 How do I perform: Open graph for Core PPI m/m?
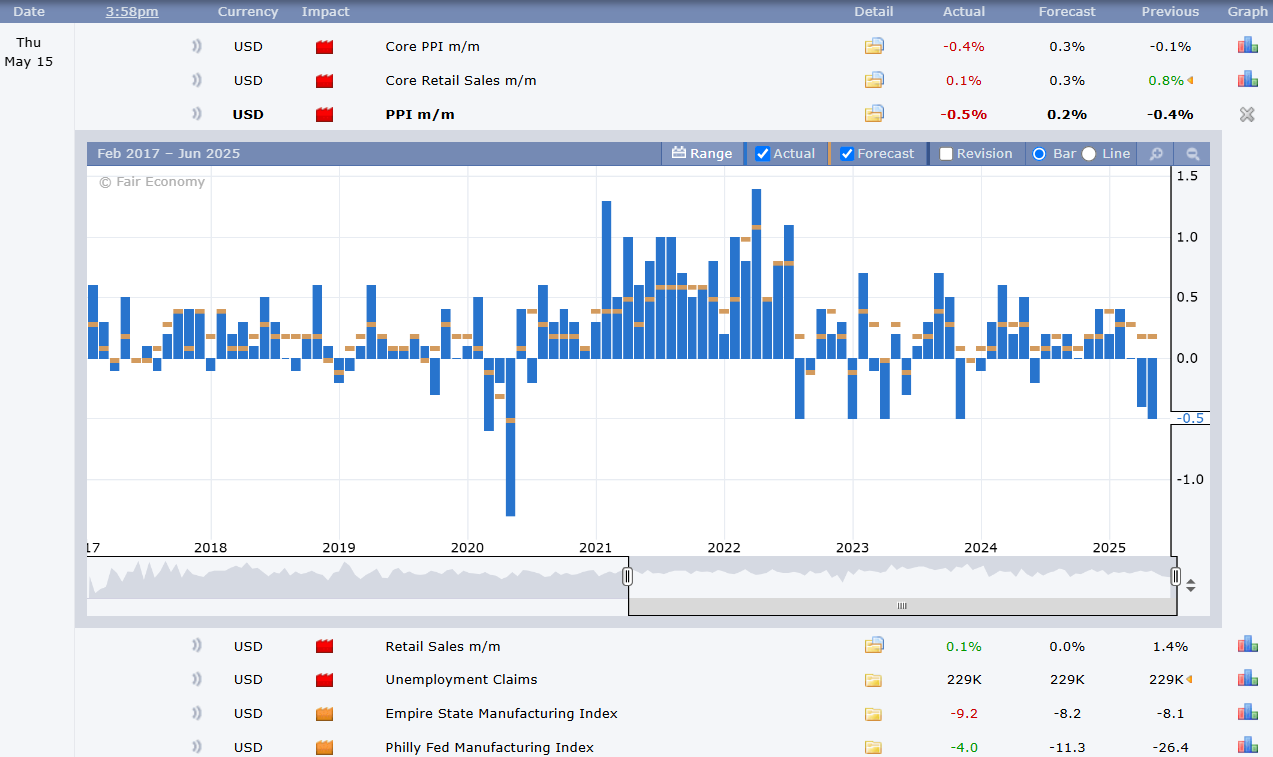coord(1247,46)
